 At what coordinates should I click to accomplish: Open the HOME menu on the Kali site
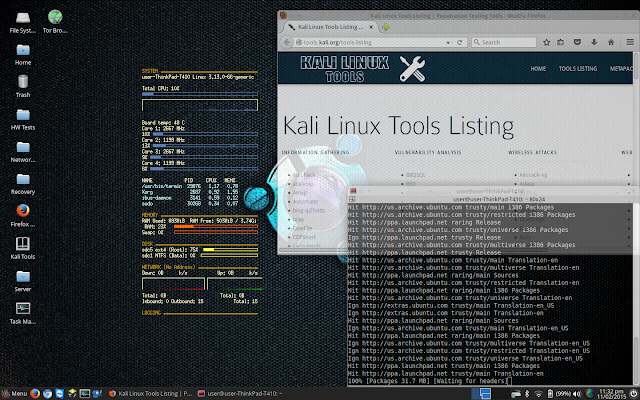click(538, 69)
